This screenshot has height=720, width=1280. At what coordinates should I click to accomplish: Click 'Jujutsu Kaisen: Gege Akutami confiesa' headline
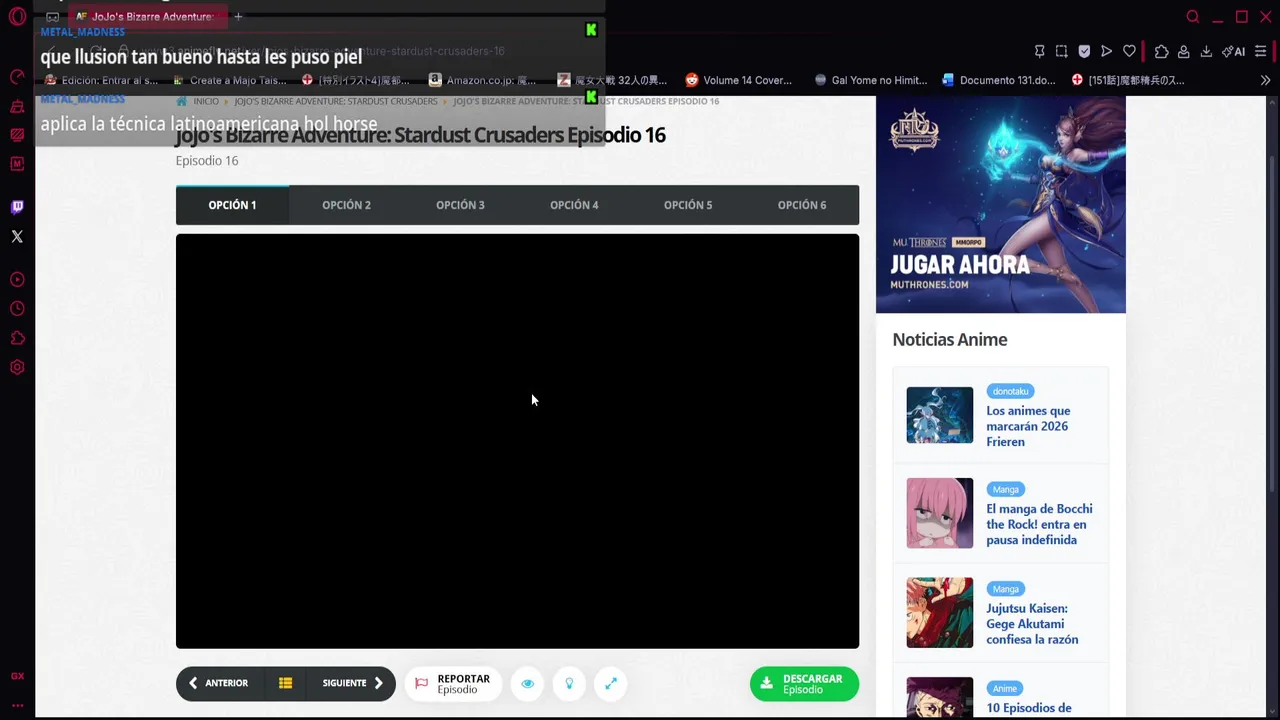[1032, 624]
